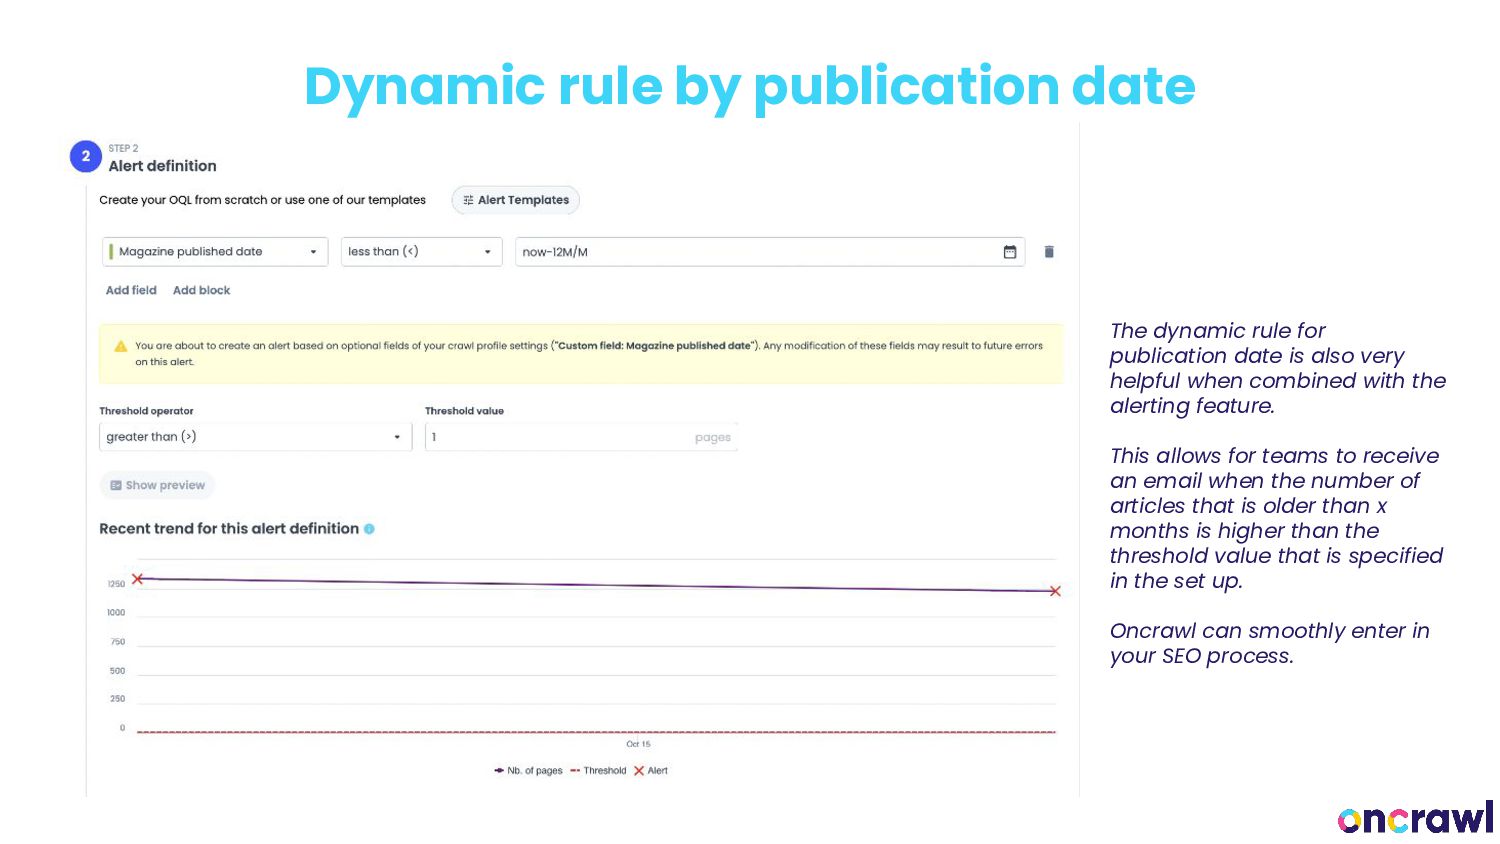The width and height of the screenshot is (1500, 844).
Task: Click the Add block link
Action: (x=201, y=290)
